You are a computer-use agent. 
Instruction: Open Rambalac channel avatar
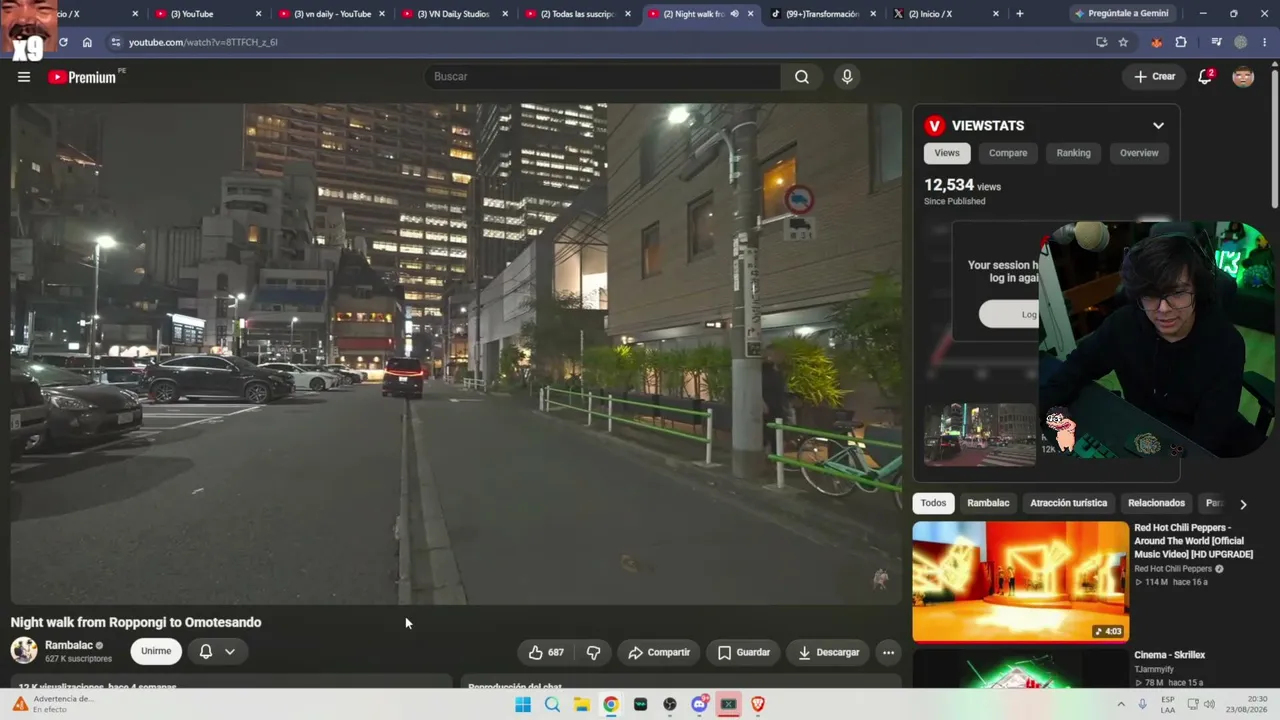24,651
